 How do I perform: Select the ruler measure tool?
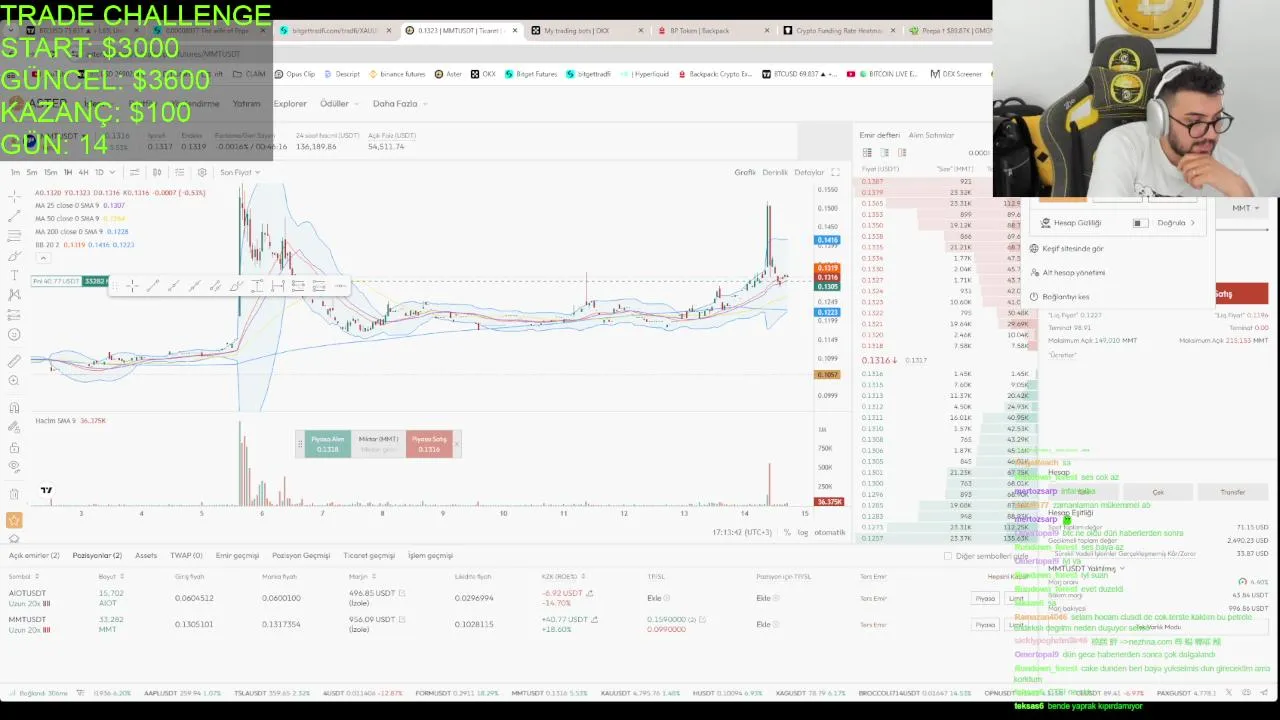(x=14, y=361)
